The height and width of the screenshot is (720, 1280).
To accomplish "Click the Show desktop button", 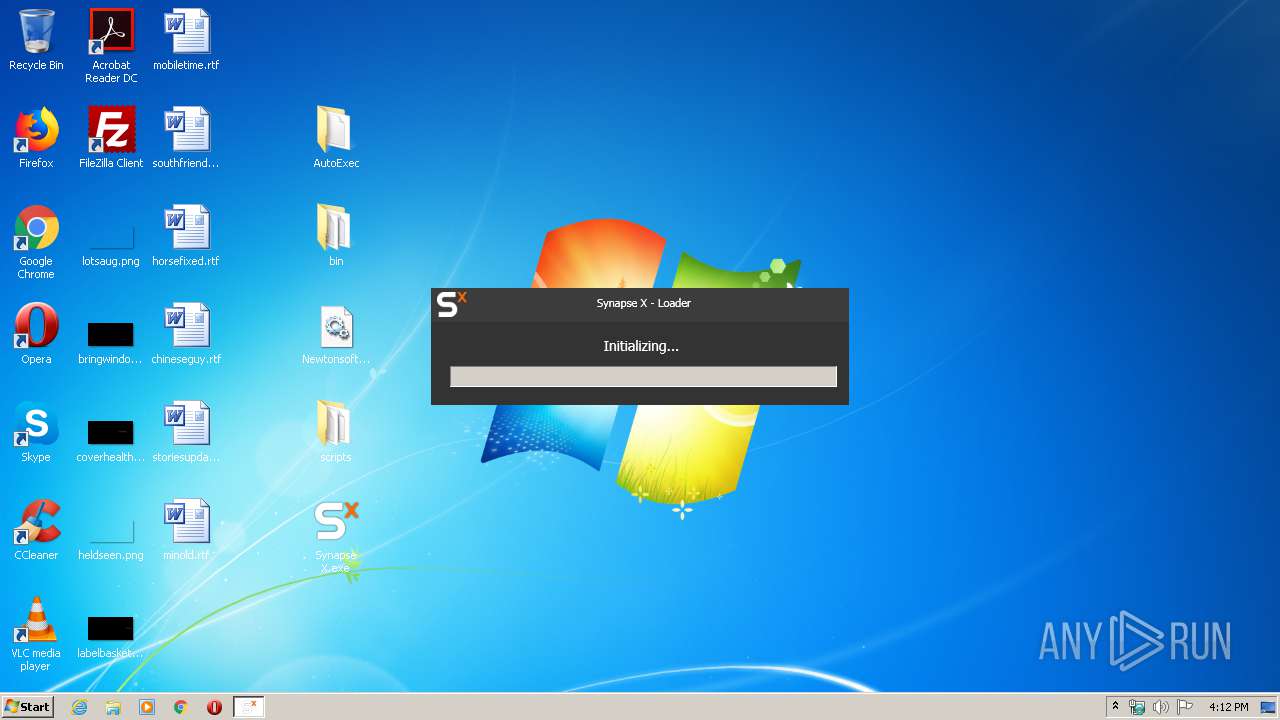I will click(1270, 707).
